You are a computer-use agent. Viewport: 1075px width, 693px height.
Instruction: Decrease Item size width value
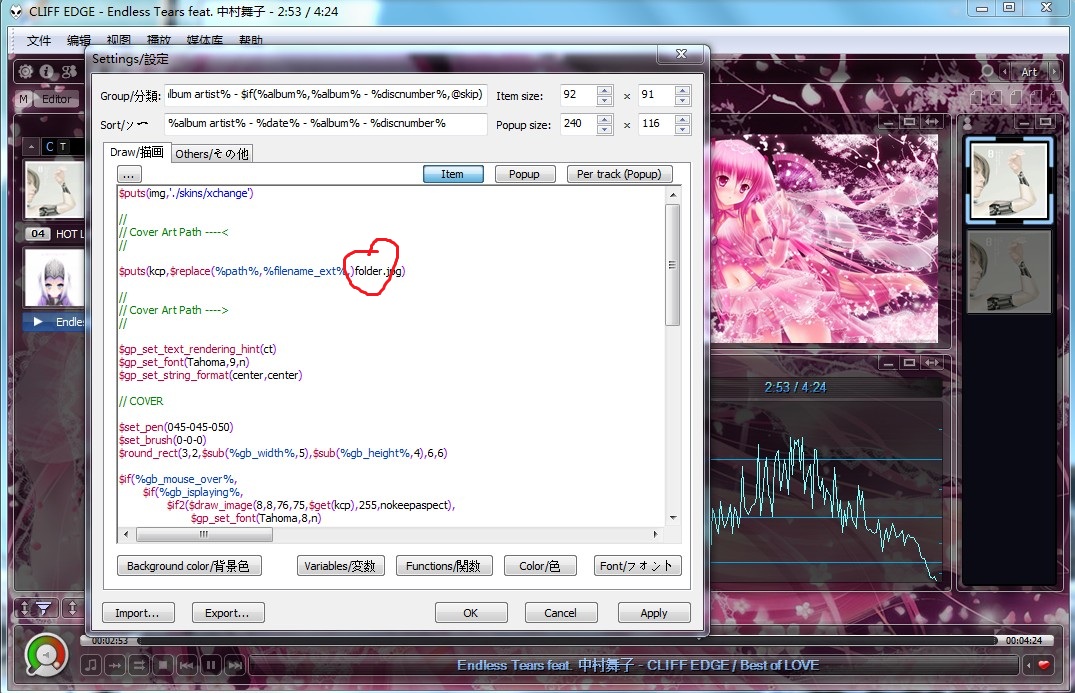(605, 101)
